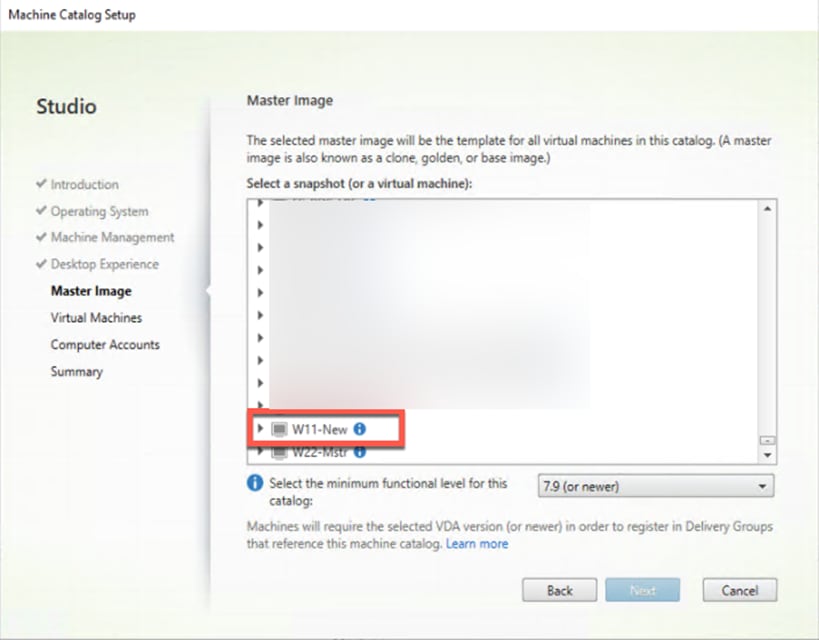The width and height of the screenshot is (819, 640).
Task: Click the checkmark beside Machine Management
Action: coord(41,237)
